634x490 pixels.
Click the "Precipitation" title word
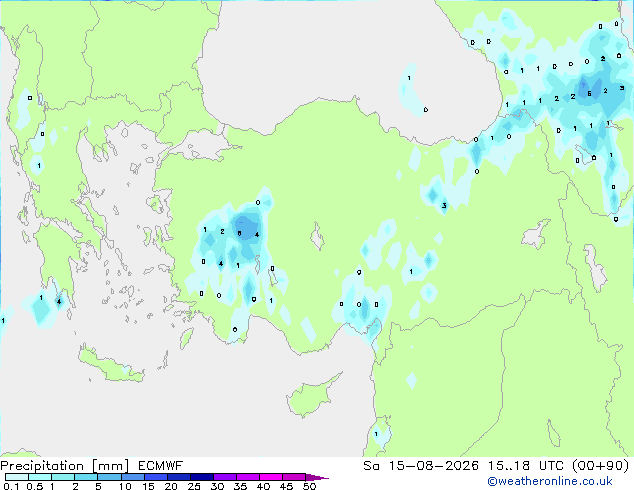42,466
